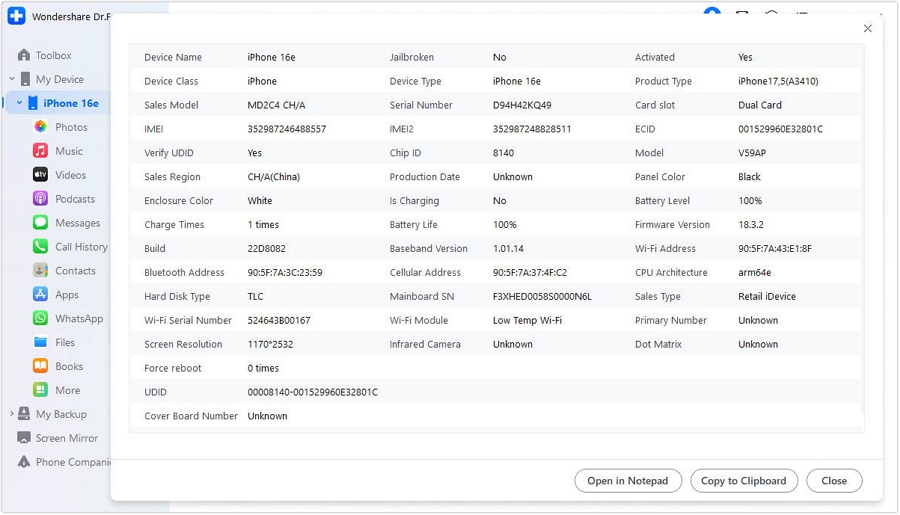Viewport: 900px width, 515px height.
Task: Open the Podcasts icon
Action: click(x=40, y=199)
